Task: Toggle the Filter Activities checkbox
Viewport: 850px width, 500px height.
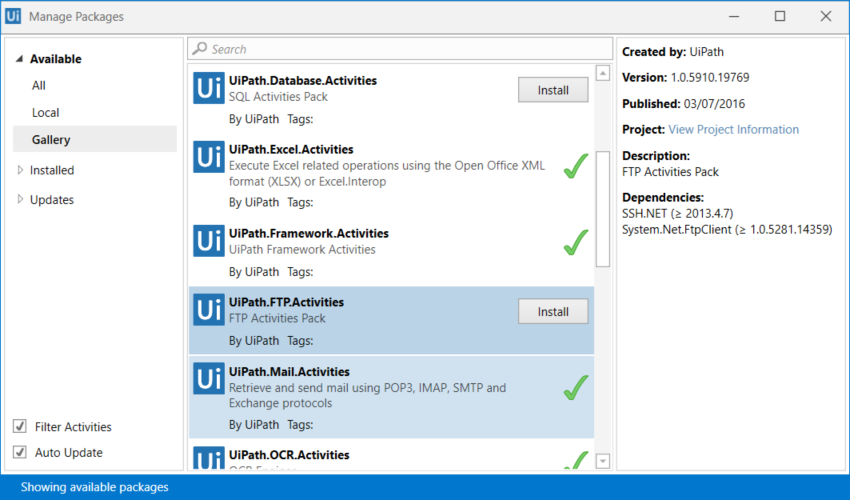Action: [x=20, y=426]
